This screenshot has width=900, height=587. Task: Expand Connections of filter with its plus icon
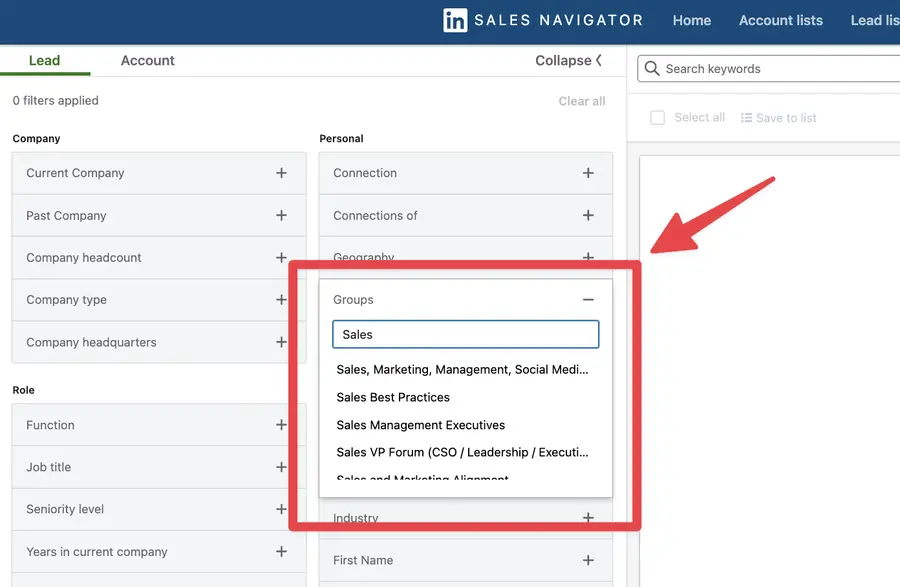click(589, 215)
